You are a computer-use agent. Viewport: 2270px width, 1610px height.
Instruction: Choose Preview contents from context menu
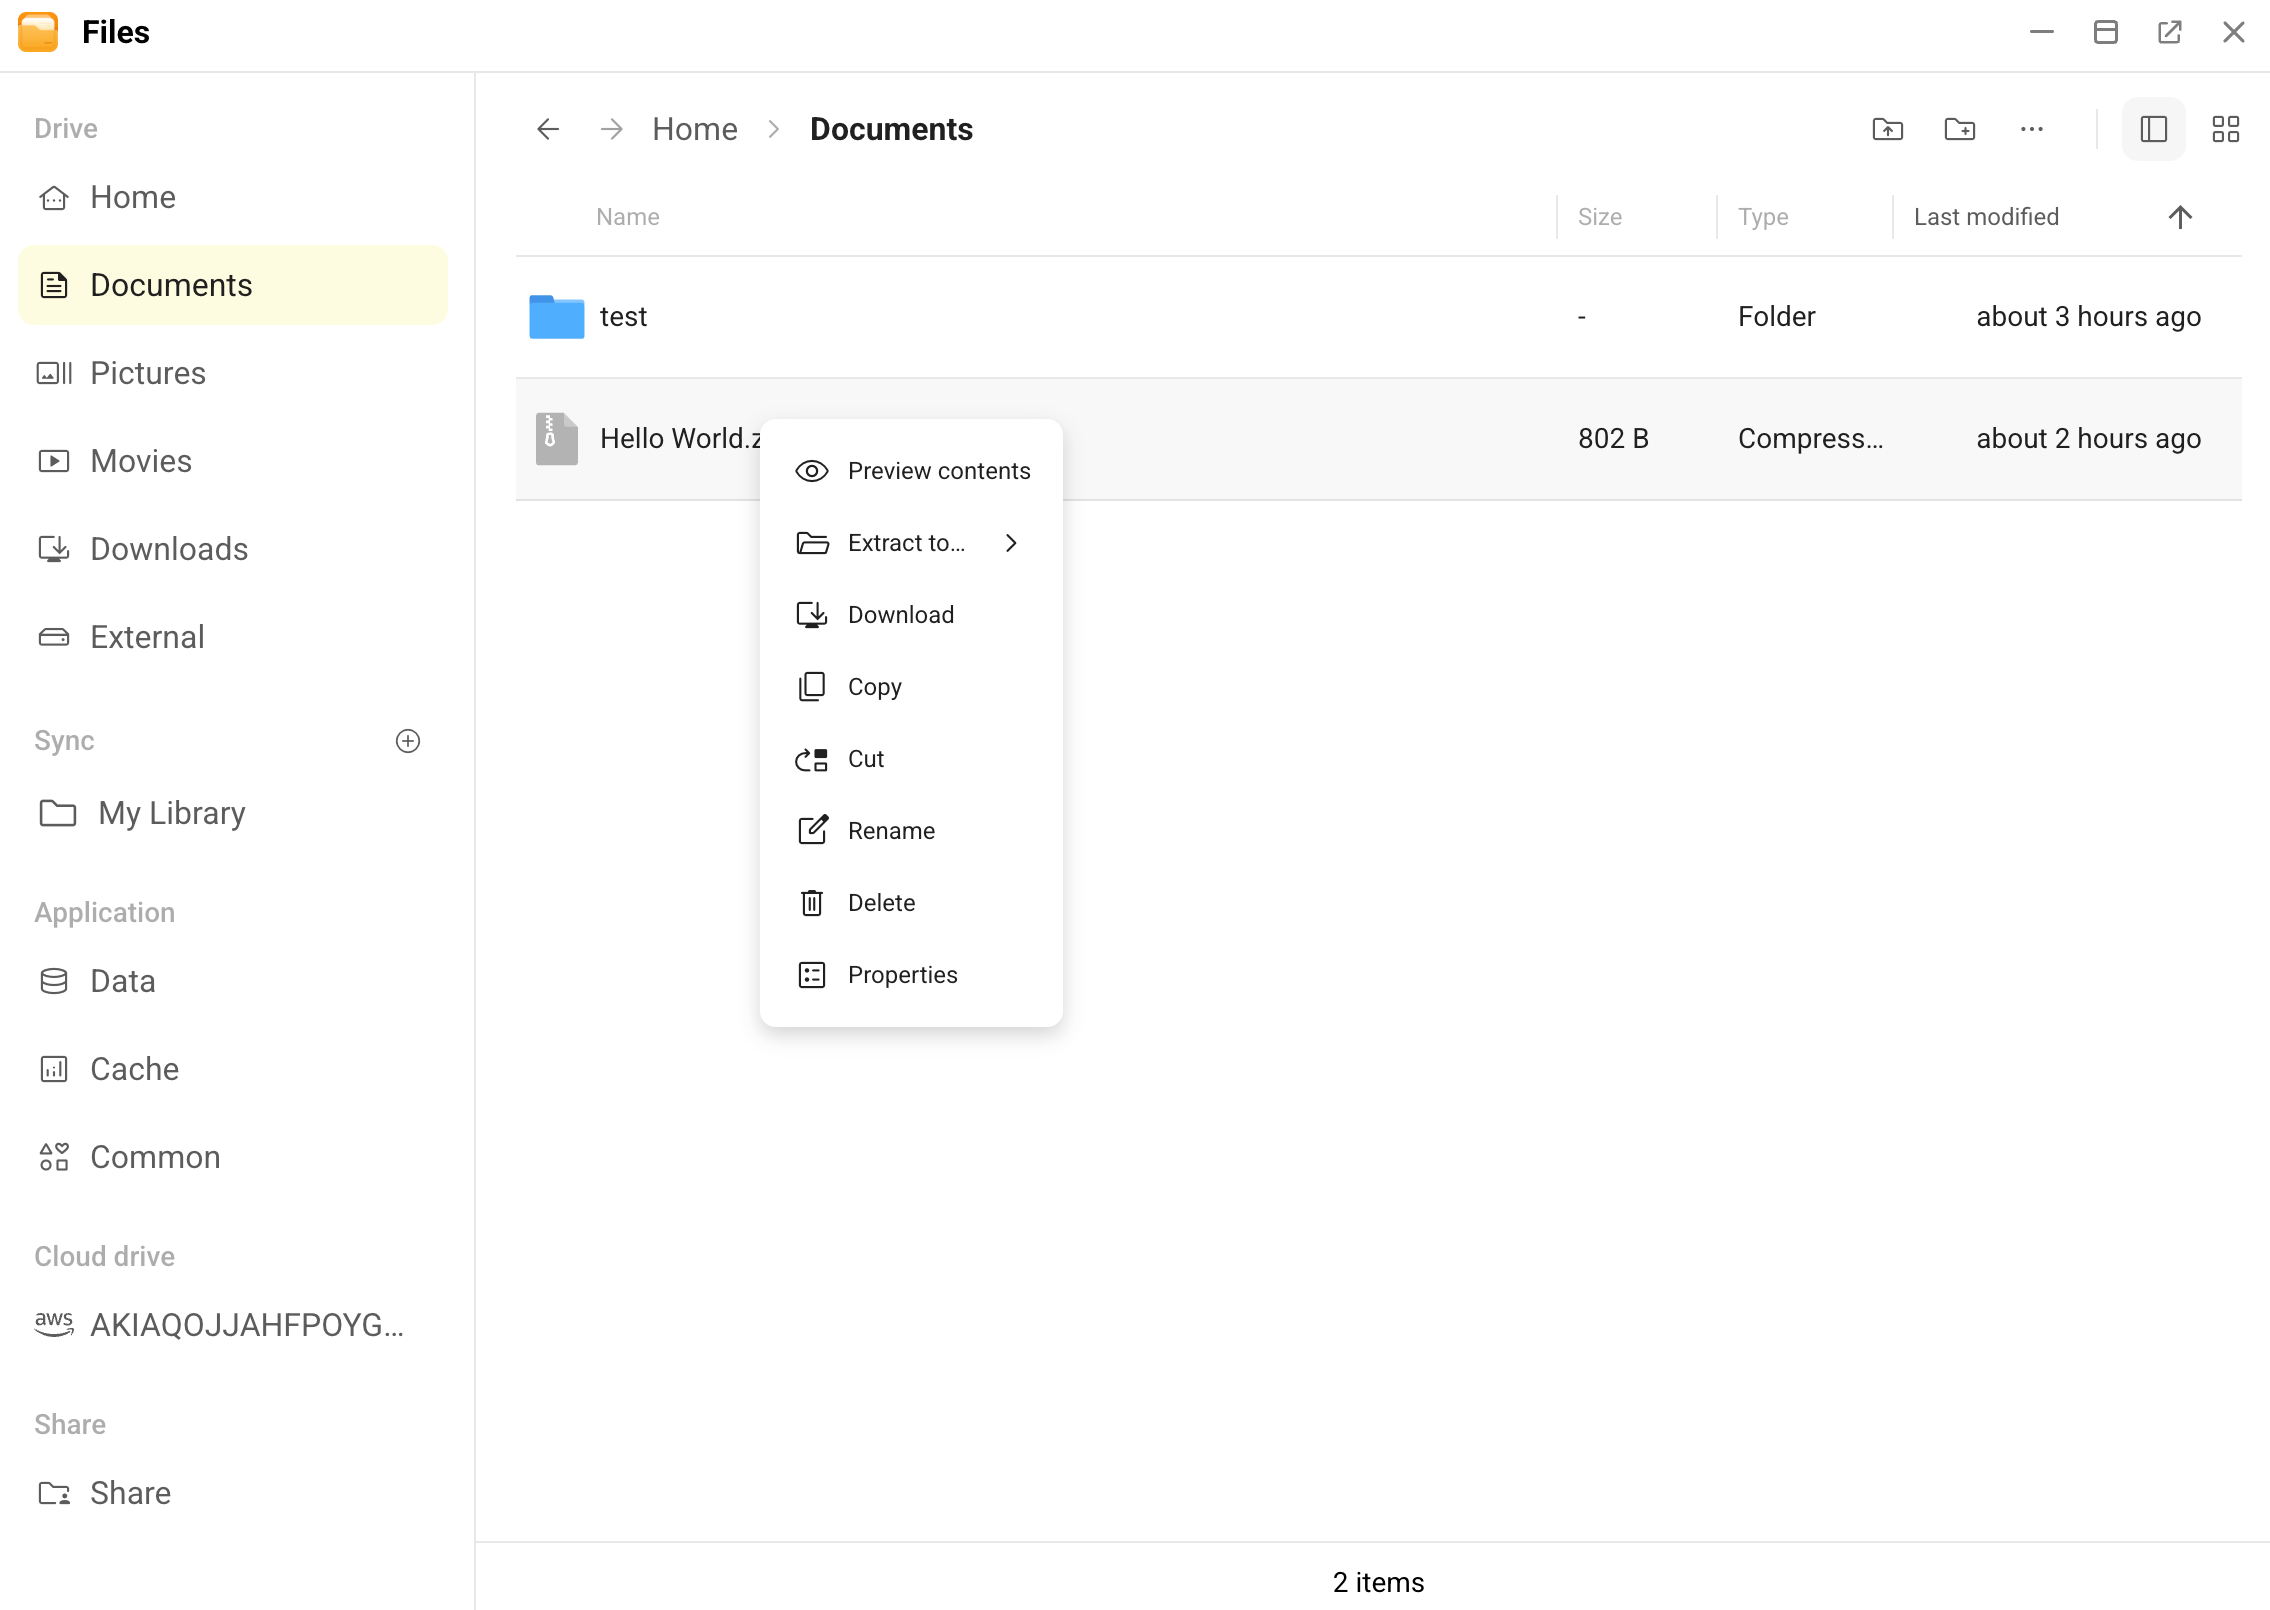pyautogui.click(x=911, y=471)
